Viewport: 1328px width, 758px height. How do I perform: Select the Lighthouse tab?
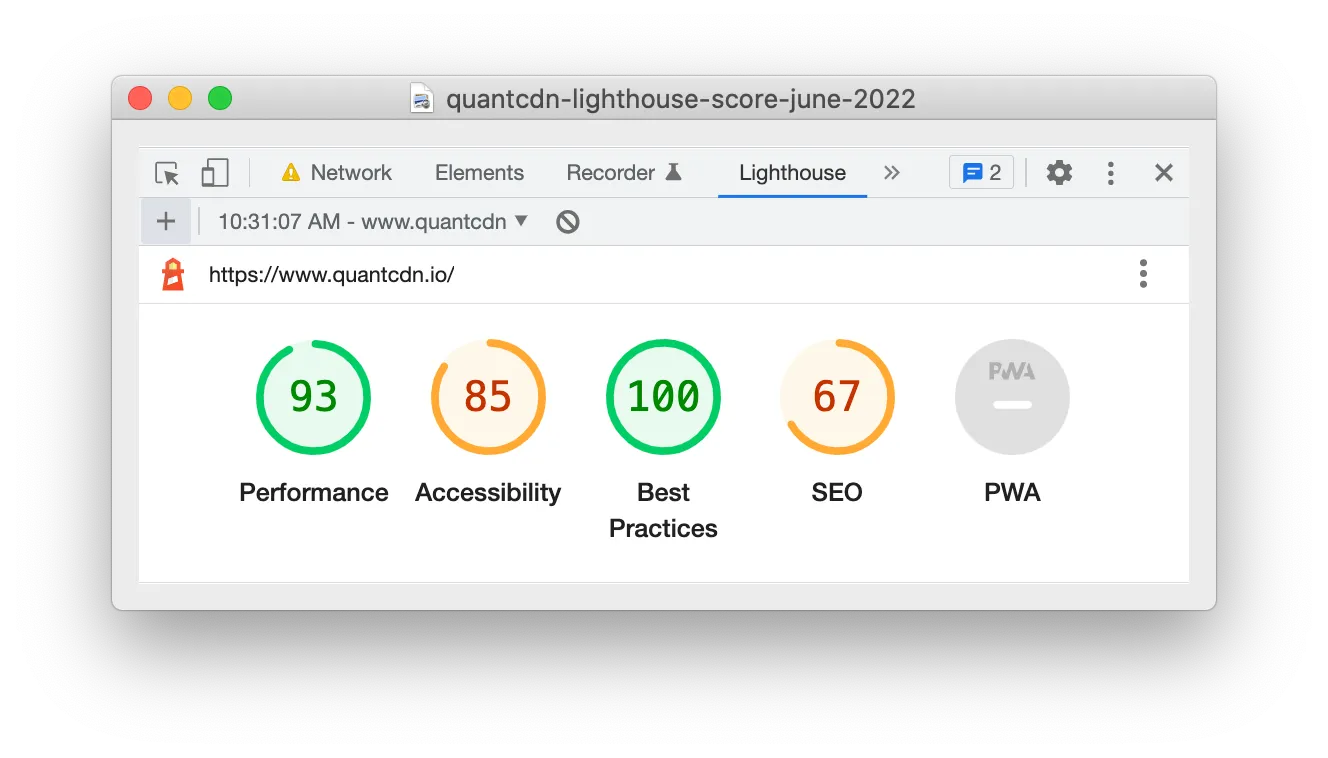click(792, 172)
